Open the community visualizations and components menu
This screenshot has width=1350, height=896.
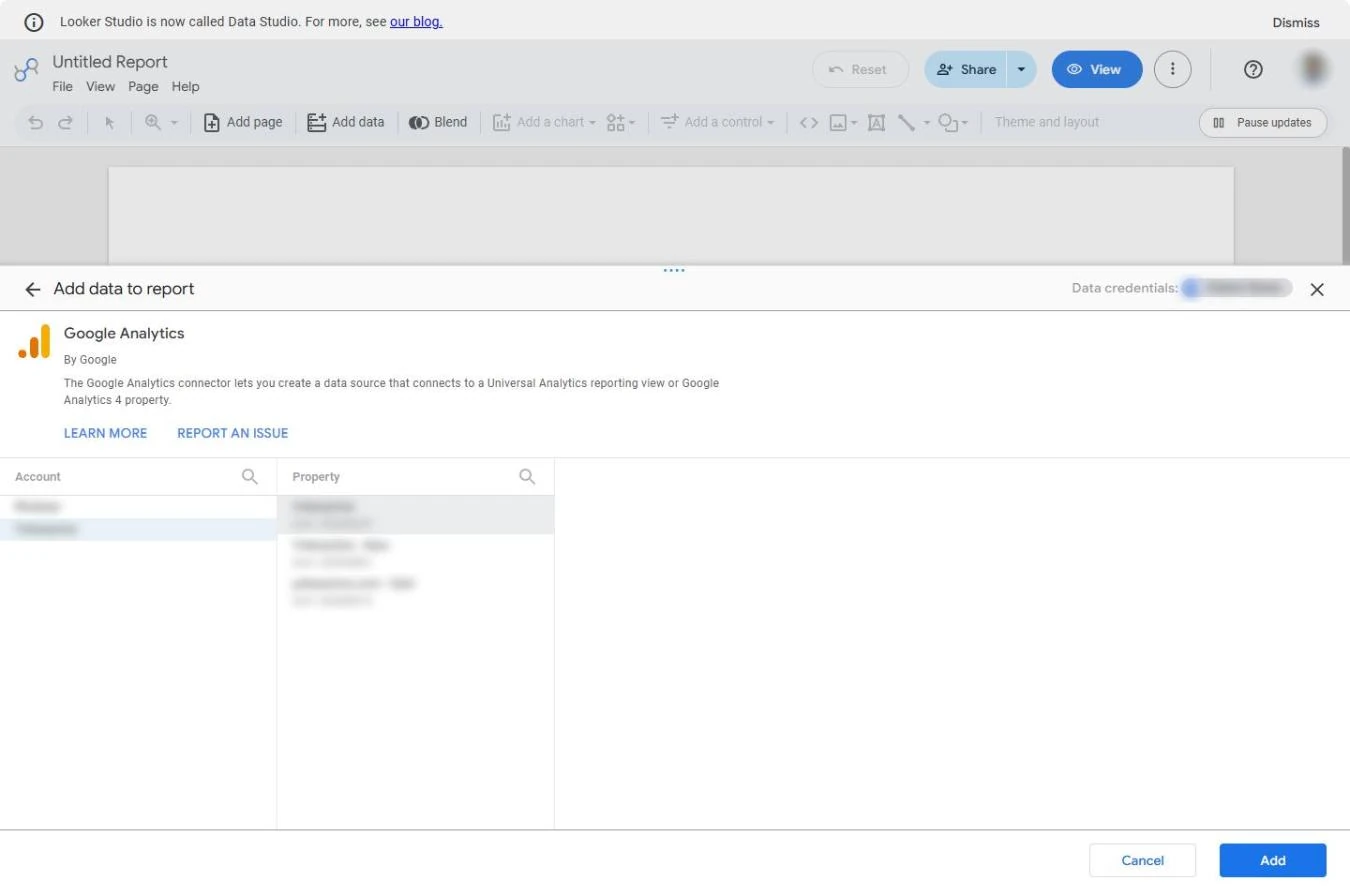pos(621,122)
